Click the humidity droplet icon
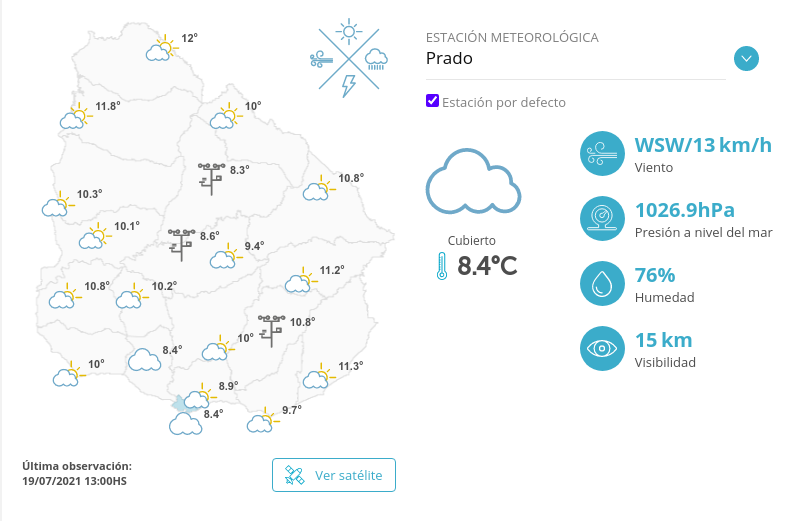This screenshot has height=521, width=796. [x=602, y=284]
